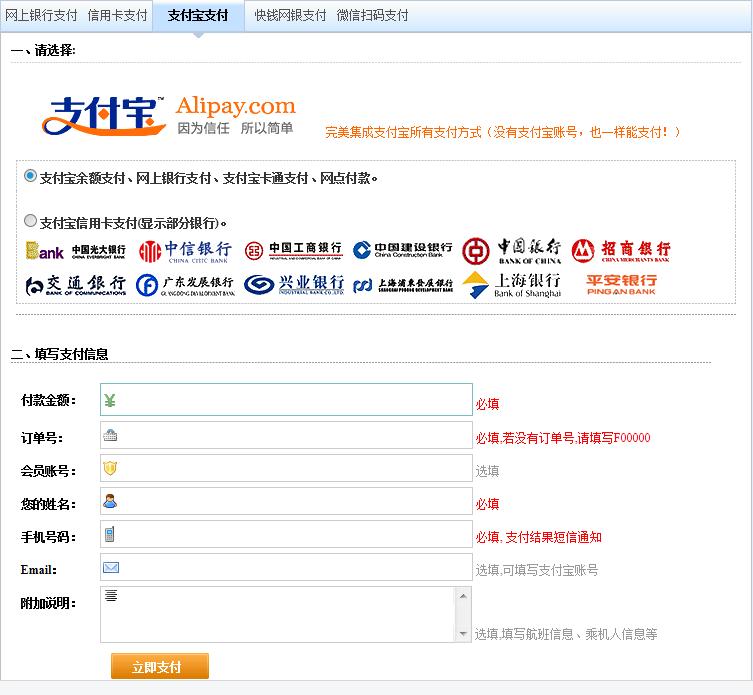Click the person icon in name field
753x695 pixels.
[110, 501]
